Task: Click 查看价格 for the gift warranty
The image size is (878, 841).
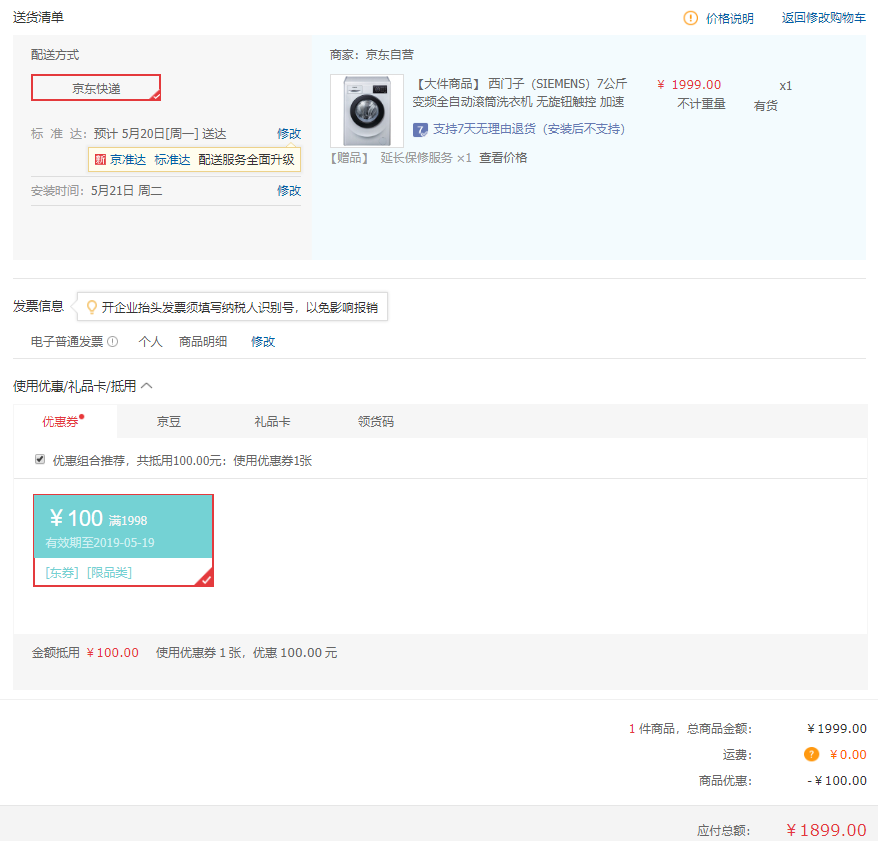Action: click(x=503, y=158)
